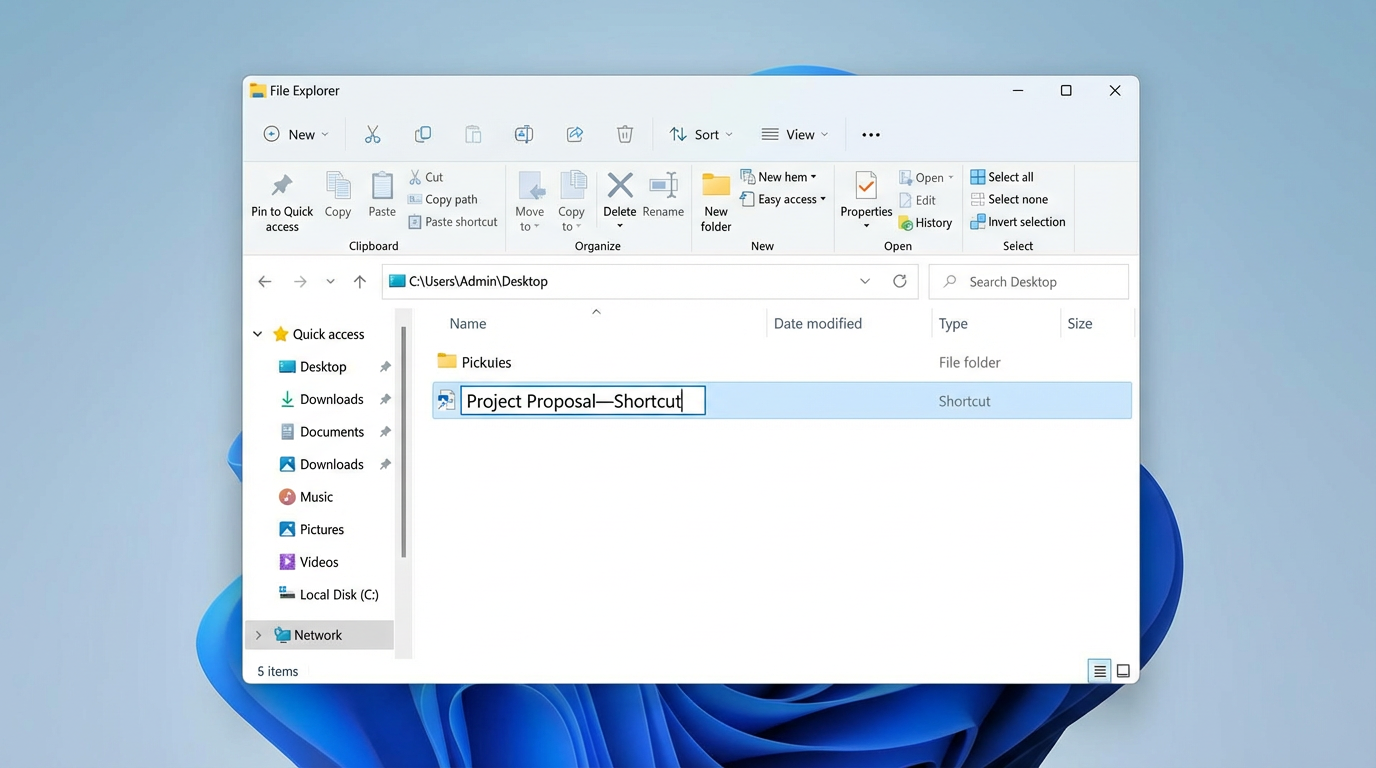Collapse the Quick access section
The image size is (1376, 768).
tap(257, 333)
